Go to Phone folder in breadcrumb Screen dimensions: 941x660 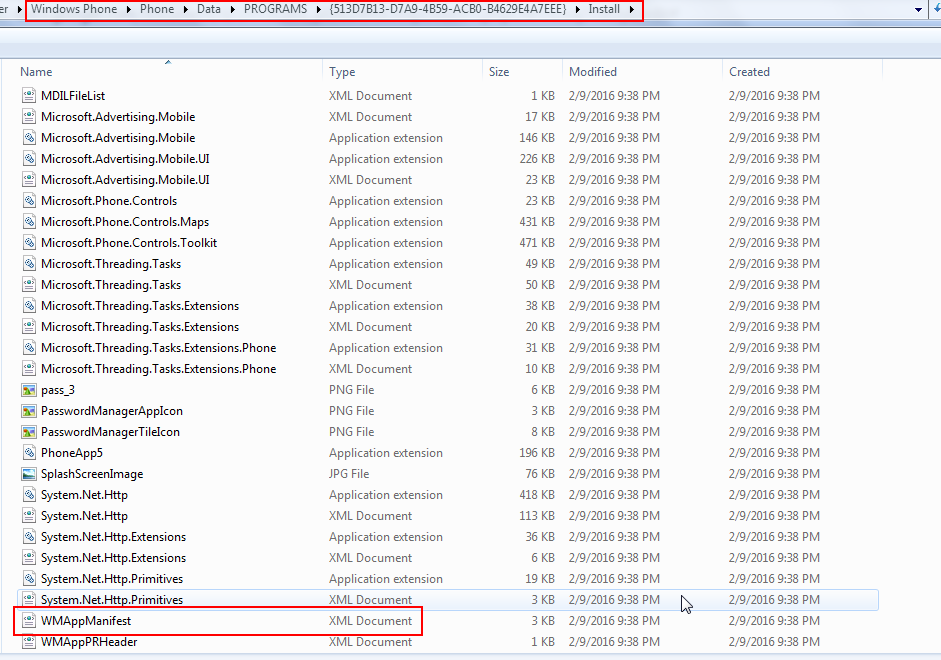(x=157, y=9)
